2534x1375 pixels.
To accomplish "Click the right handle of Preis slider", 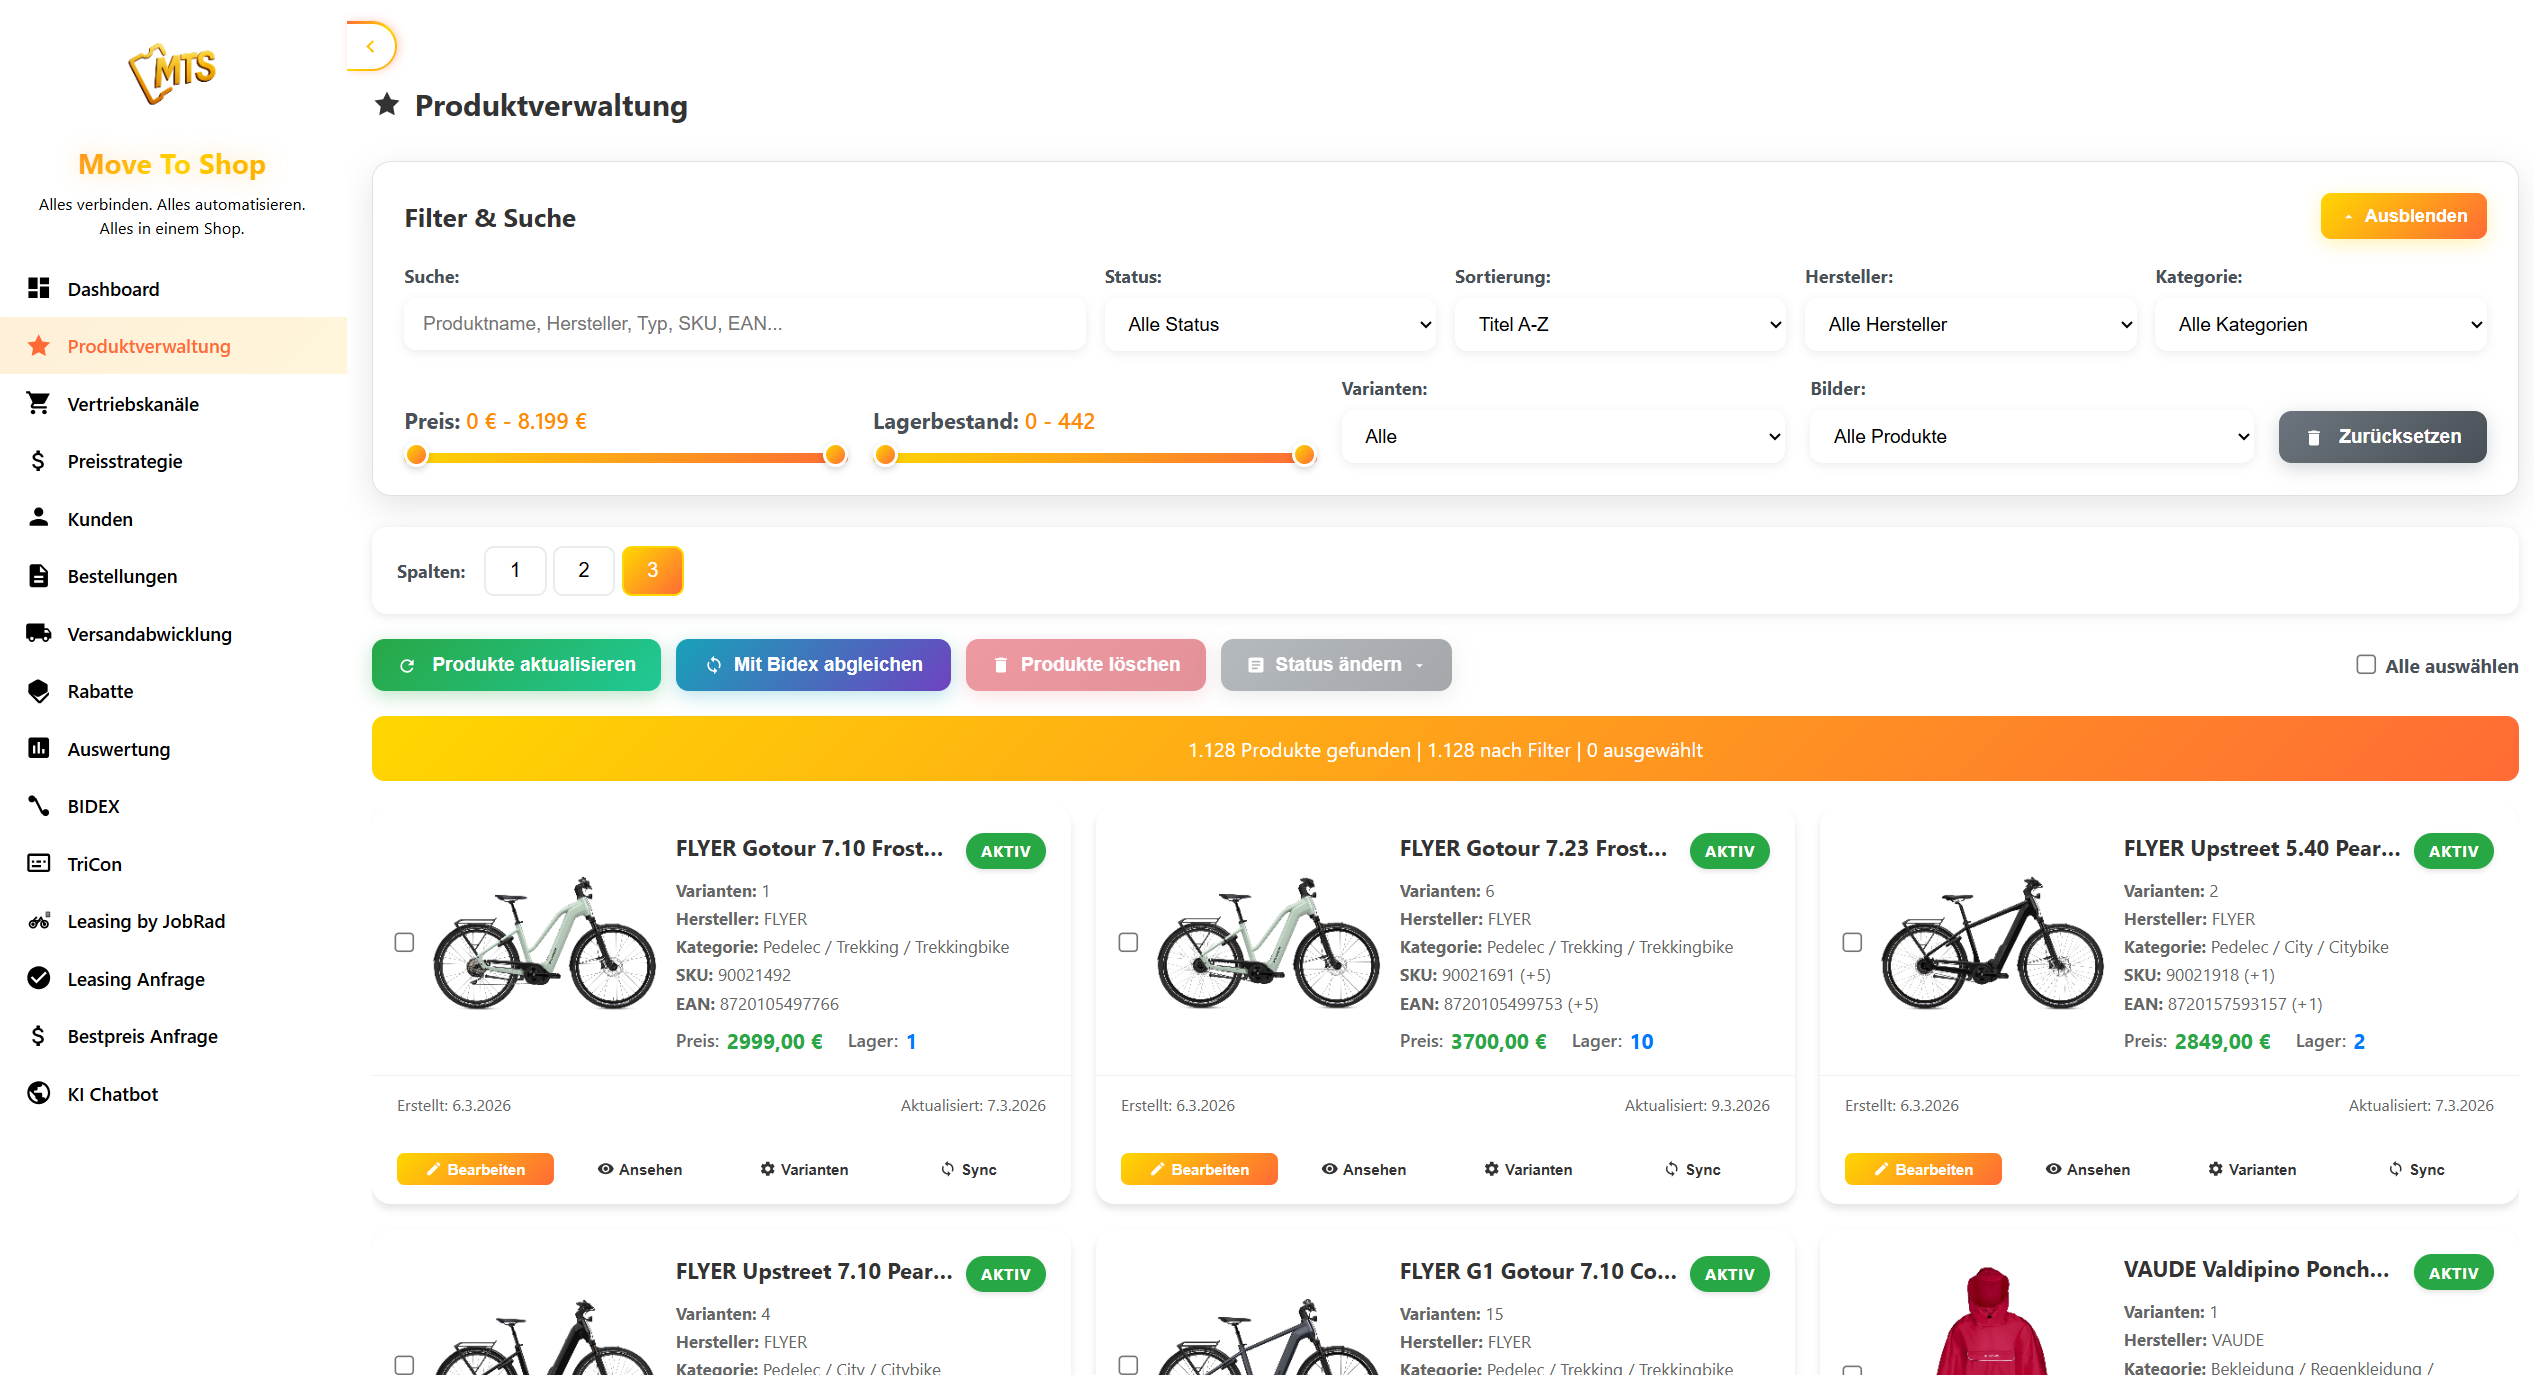I will 835,456.
